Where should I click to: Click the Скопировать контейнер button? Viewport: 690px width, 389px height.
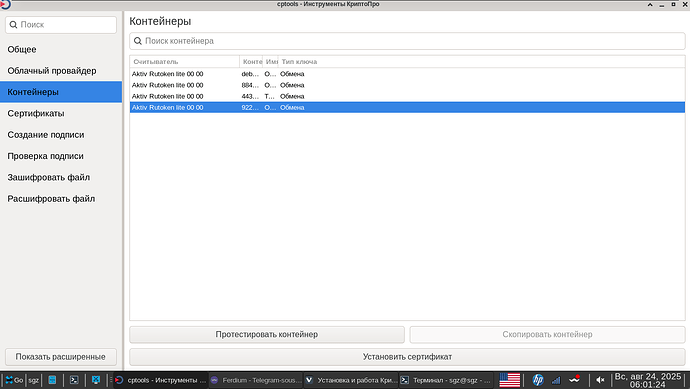pos(547,334)
